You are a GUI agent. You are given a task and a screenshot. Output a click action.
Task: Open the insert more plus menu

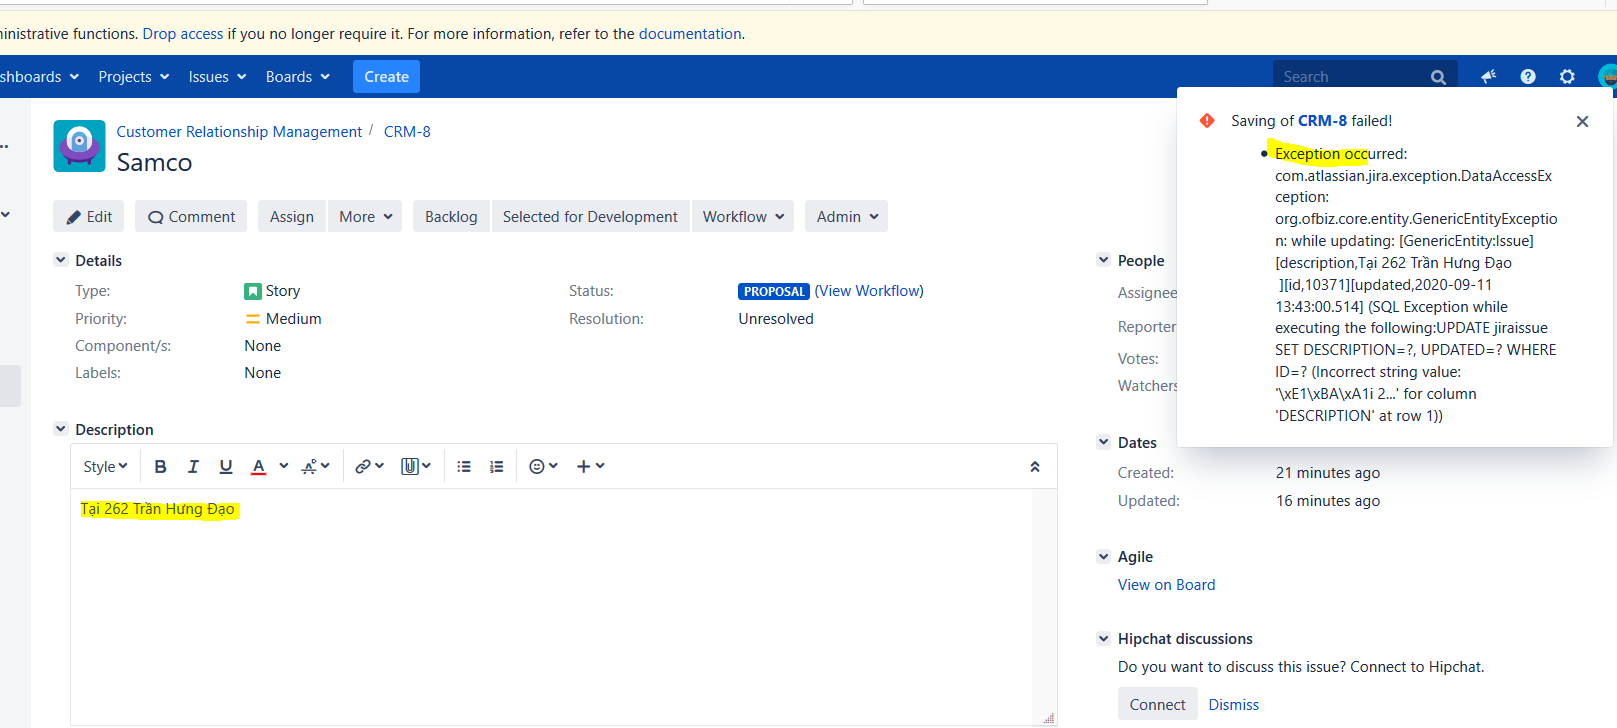[590, 466]
